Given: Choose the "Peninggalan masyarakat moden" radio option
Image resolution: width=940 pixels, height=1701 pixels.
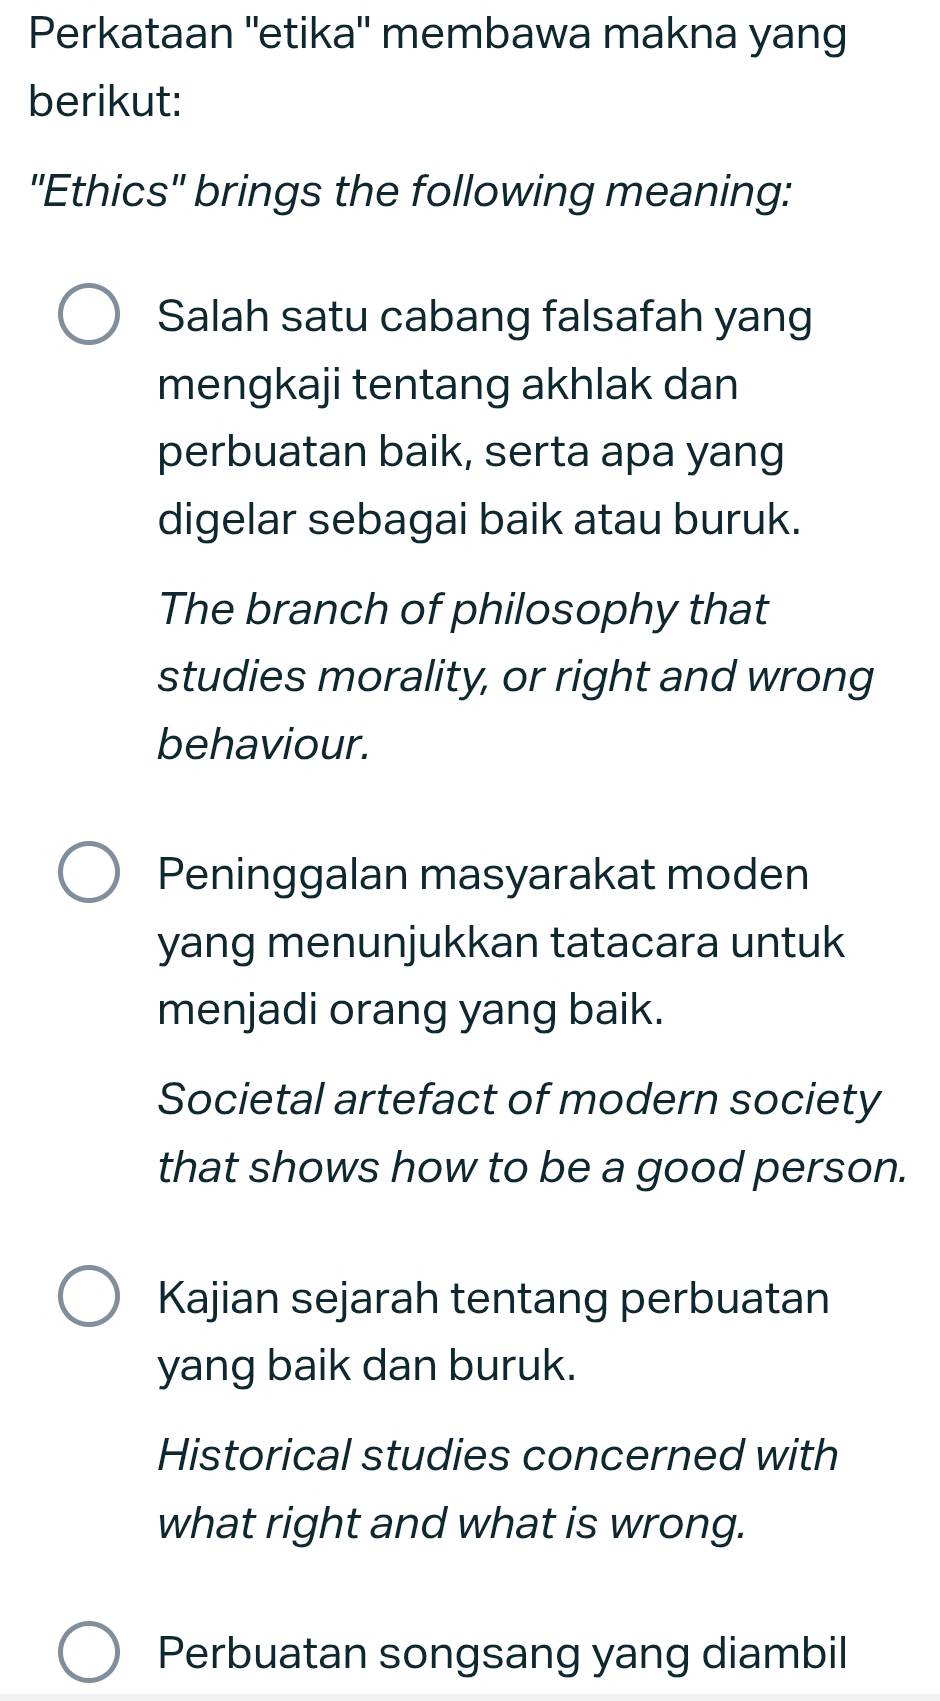Looking at the screenshot, I should [91, 875].
